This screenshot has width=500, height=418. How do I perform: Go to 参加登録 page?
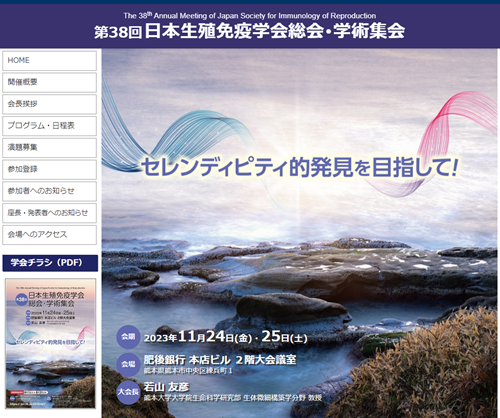(49, 169)
